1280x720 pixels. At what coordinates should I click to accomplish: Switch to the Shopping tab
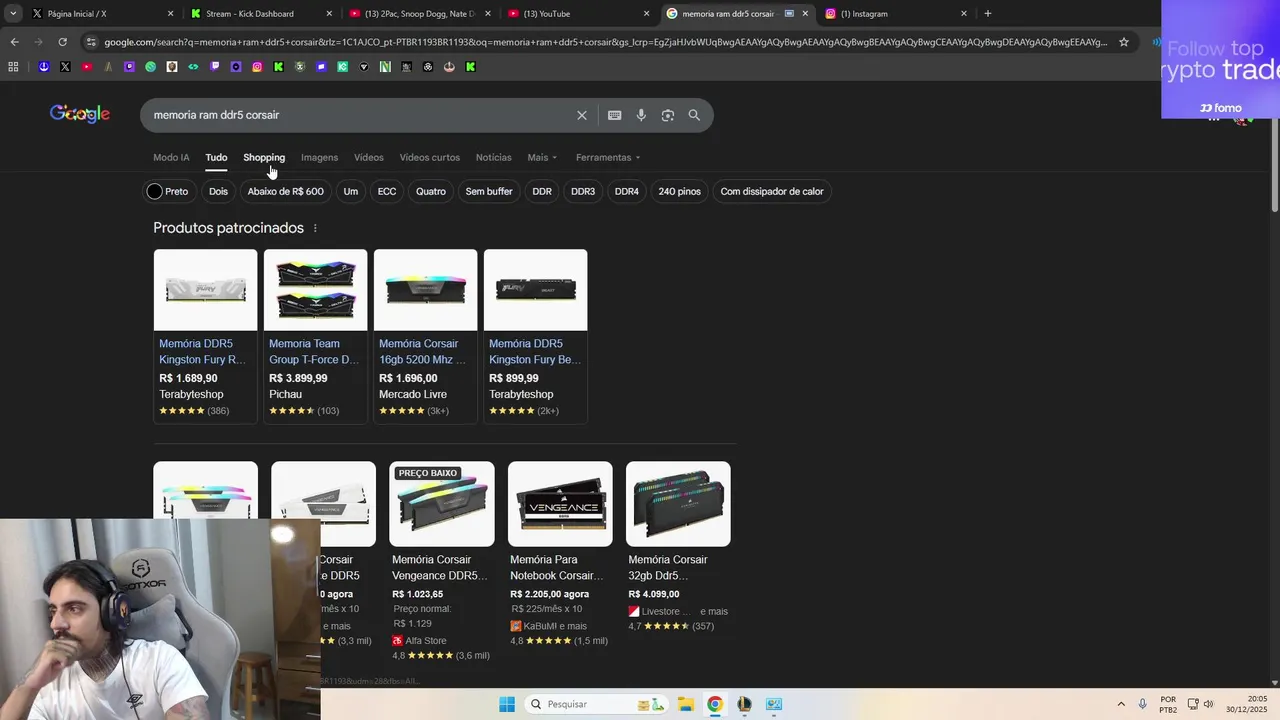(x=264, y=157)
